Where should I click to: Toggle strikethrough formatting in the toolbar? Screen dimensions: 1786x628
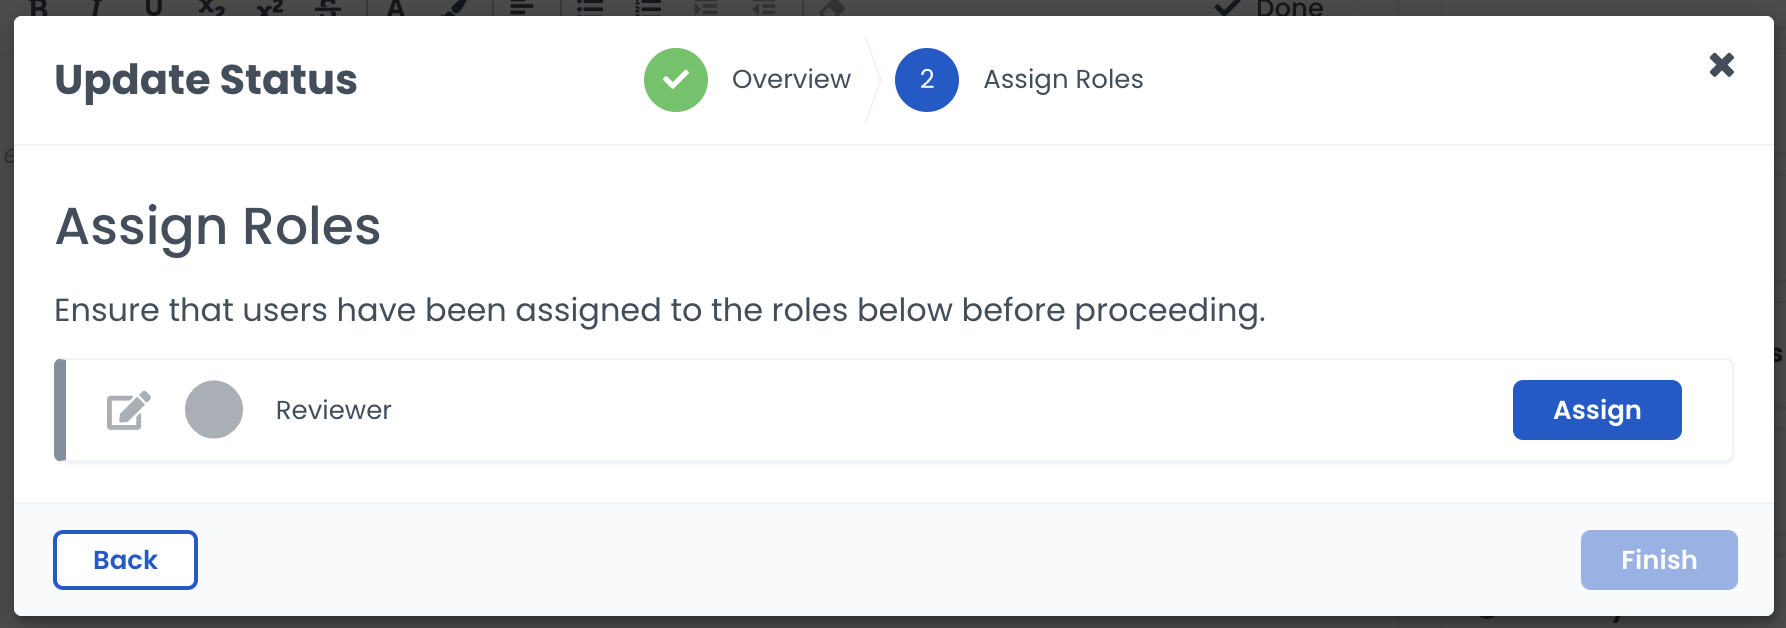click(328, 8)
